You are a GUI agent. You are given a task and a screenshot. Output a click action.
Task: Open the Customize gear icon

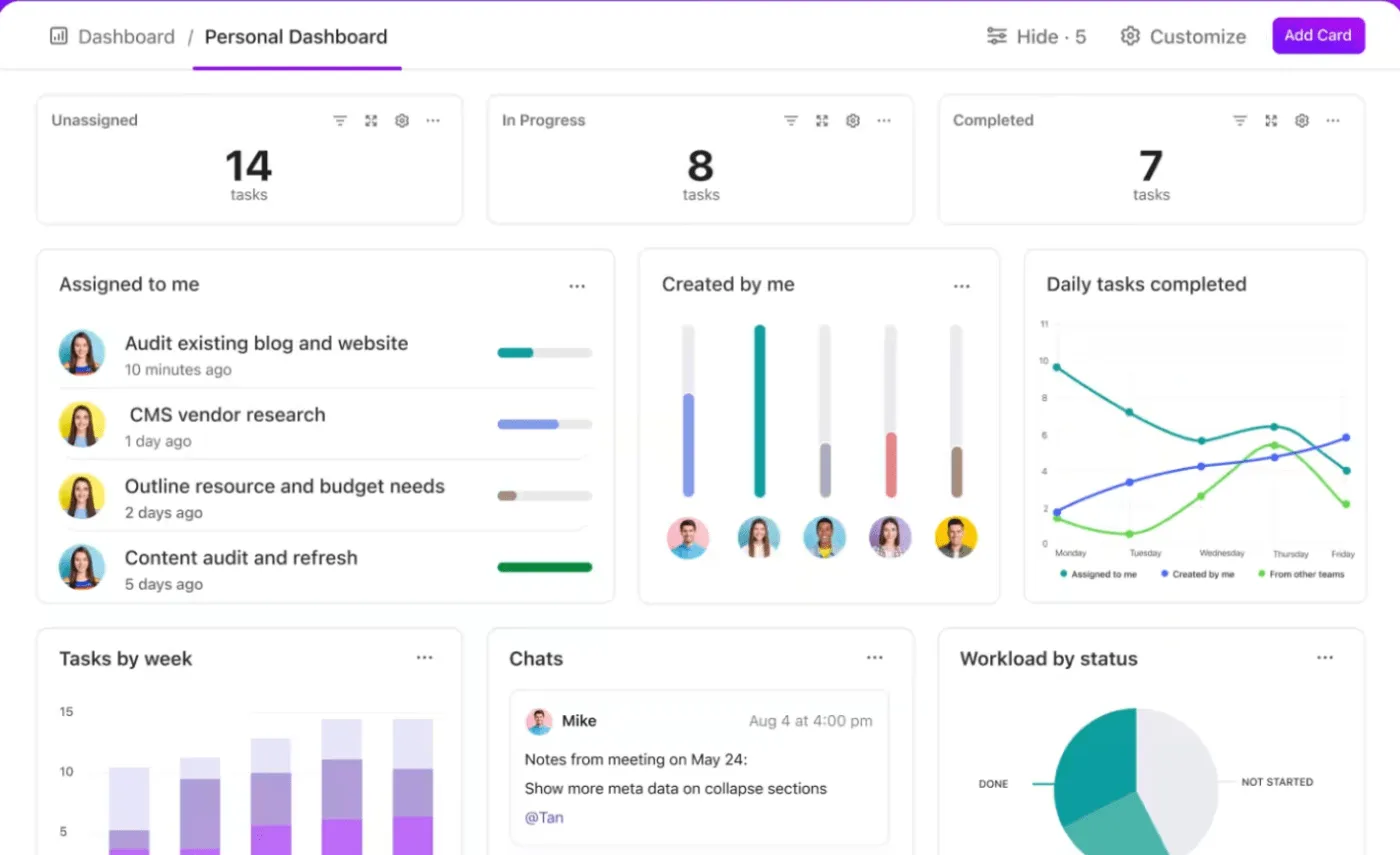(x=1130, y=36)
